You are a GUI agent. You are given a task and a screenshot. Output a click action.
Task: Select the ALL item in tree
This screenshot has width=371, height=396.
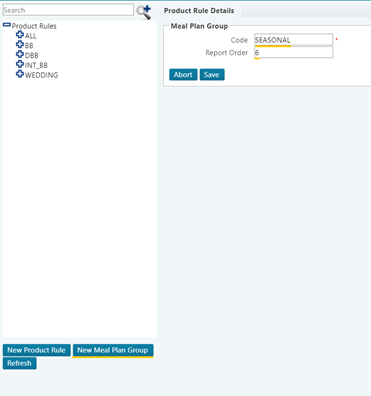coord(31,36)
